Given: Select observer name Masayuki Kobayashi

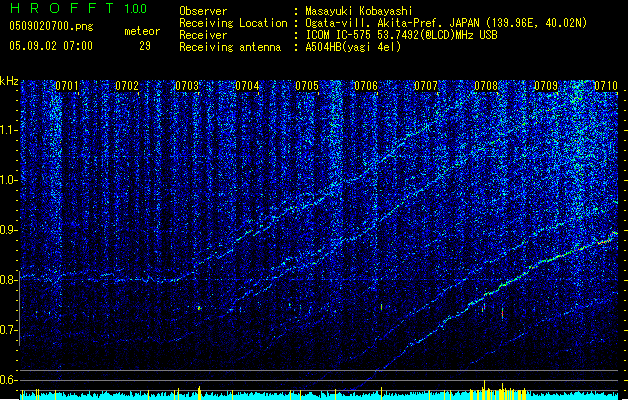Looking at the screenshot, I should 359,11.
